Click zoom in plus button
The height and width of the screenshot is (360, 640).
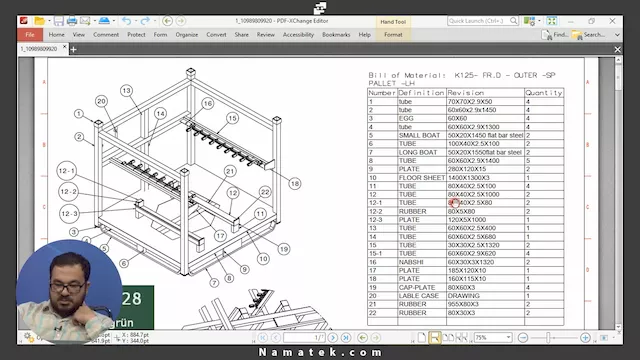585,338
